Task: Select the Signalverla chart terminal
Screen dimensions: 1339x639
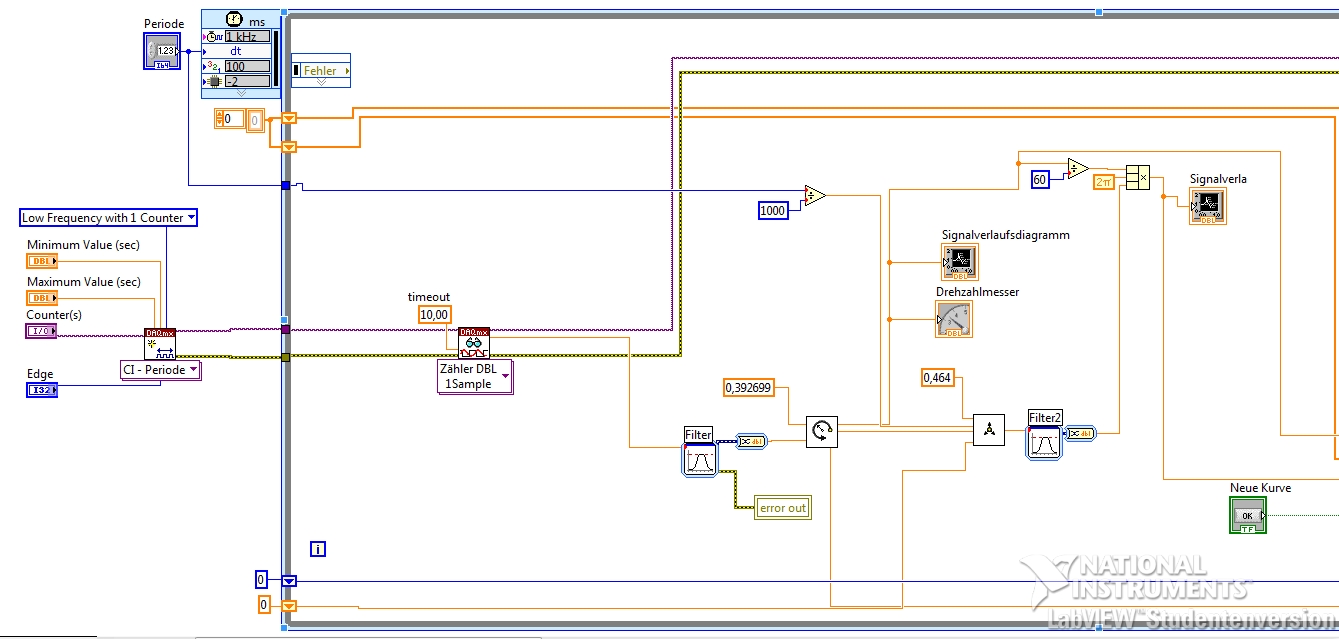Action: [1208, 206]
